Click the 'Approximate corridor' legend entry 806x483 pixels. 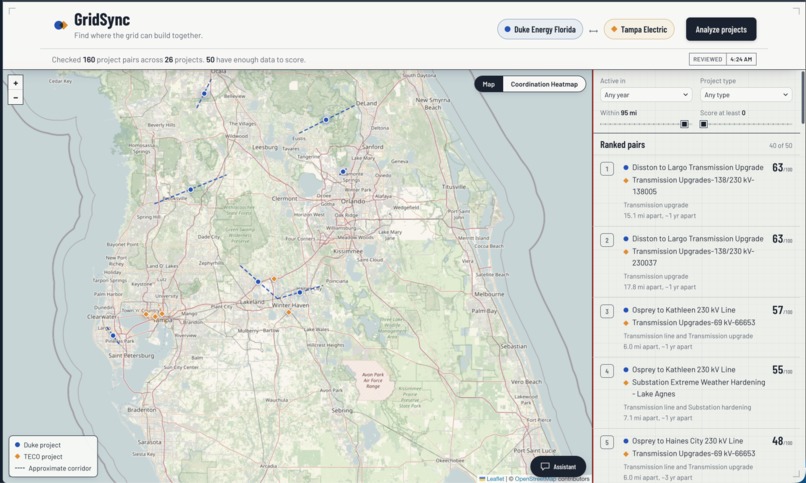[x=53, y=468]
